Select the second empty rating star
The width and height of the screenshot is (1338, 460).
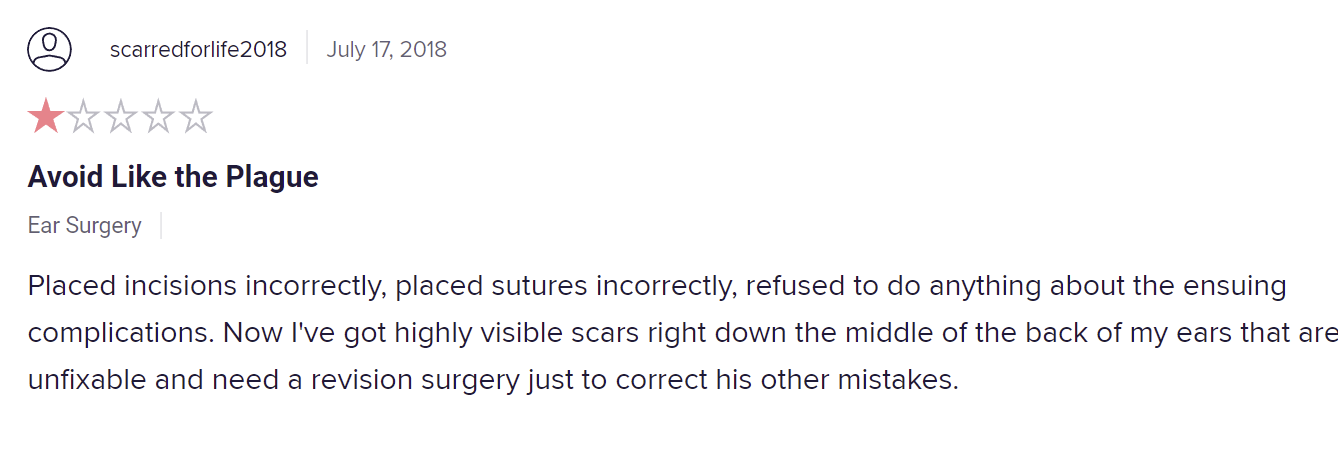[x=83, y=117]
